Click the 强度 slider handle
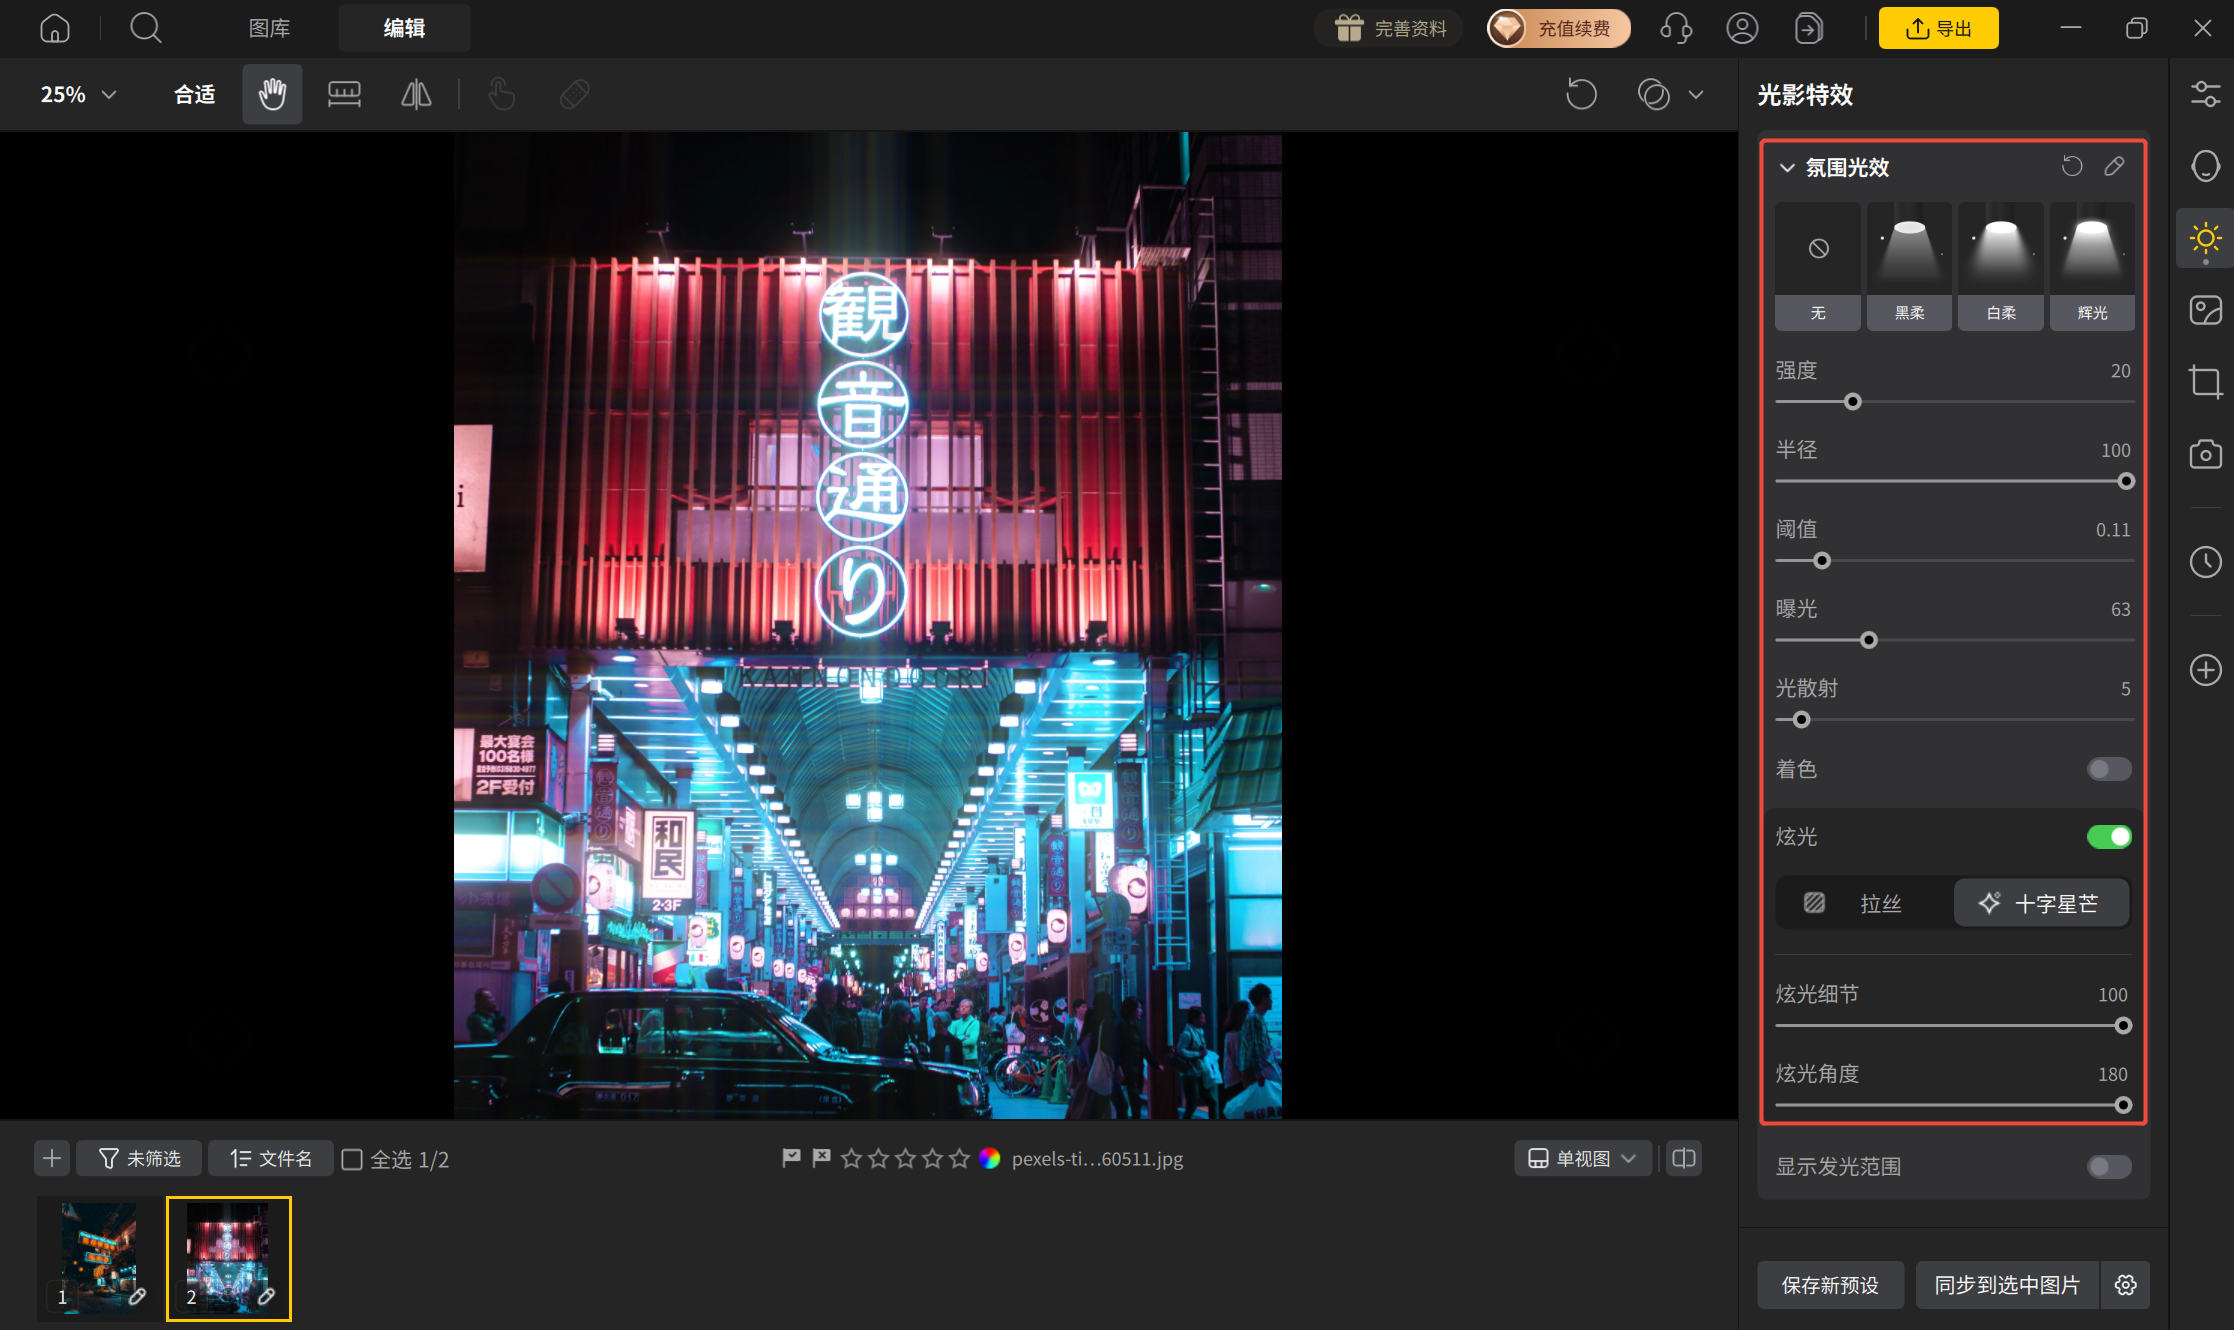This screenshot has width=2234, height=1330. coord(1852,402)
